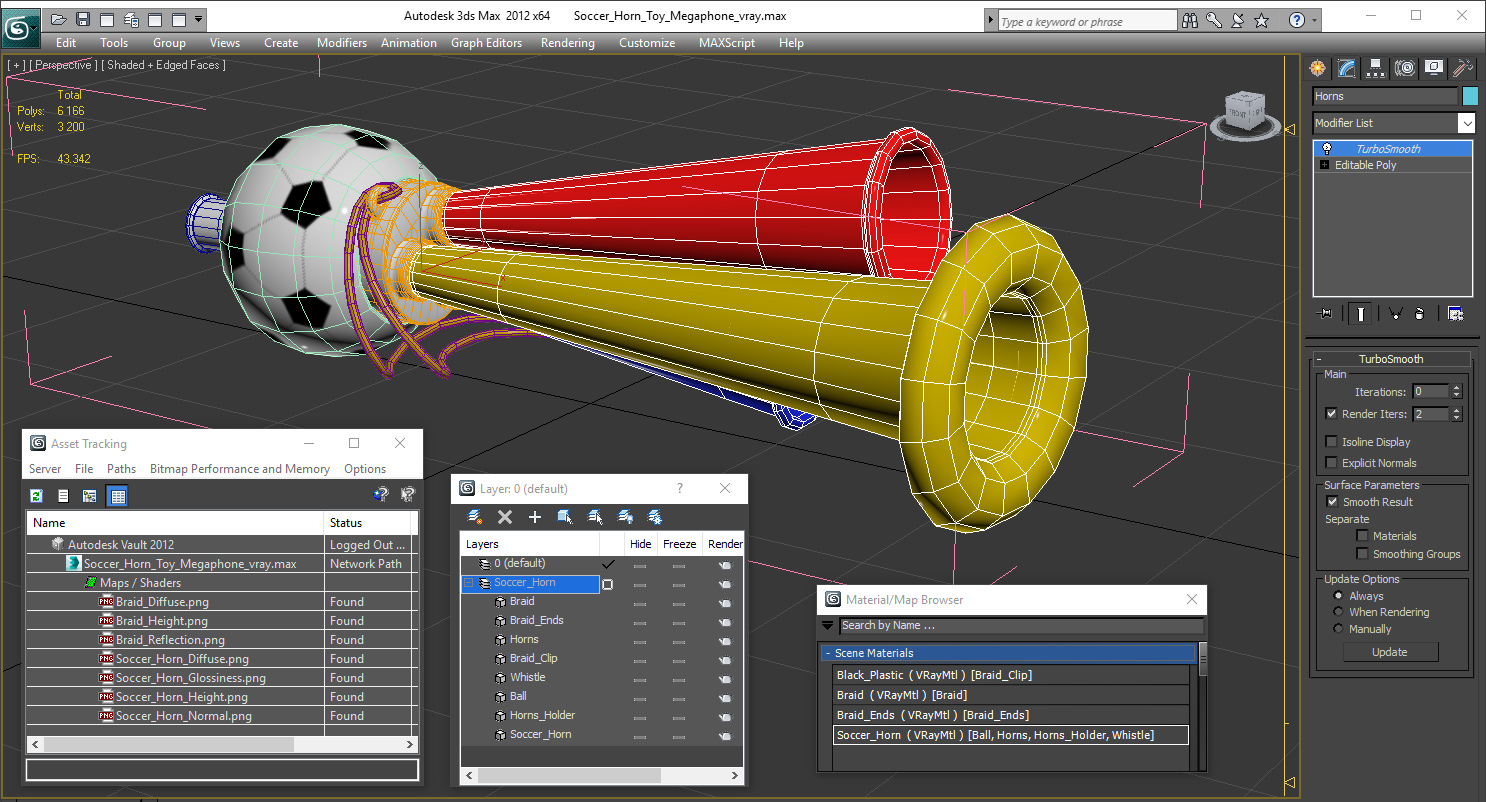
Task: Open the Rendering menu
Action: pos(567,43)
